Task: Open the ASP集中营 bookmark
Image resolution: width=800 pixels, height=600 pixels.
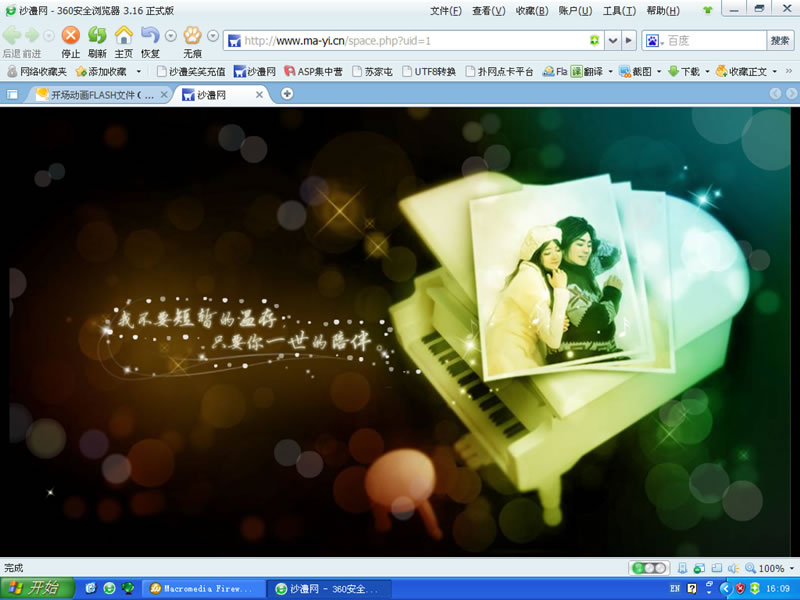Action: 313,72
